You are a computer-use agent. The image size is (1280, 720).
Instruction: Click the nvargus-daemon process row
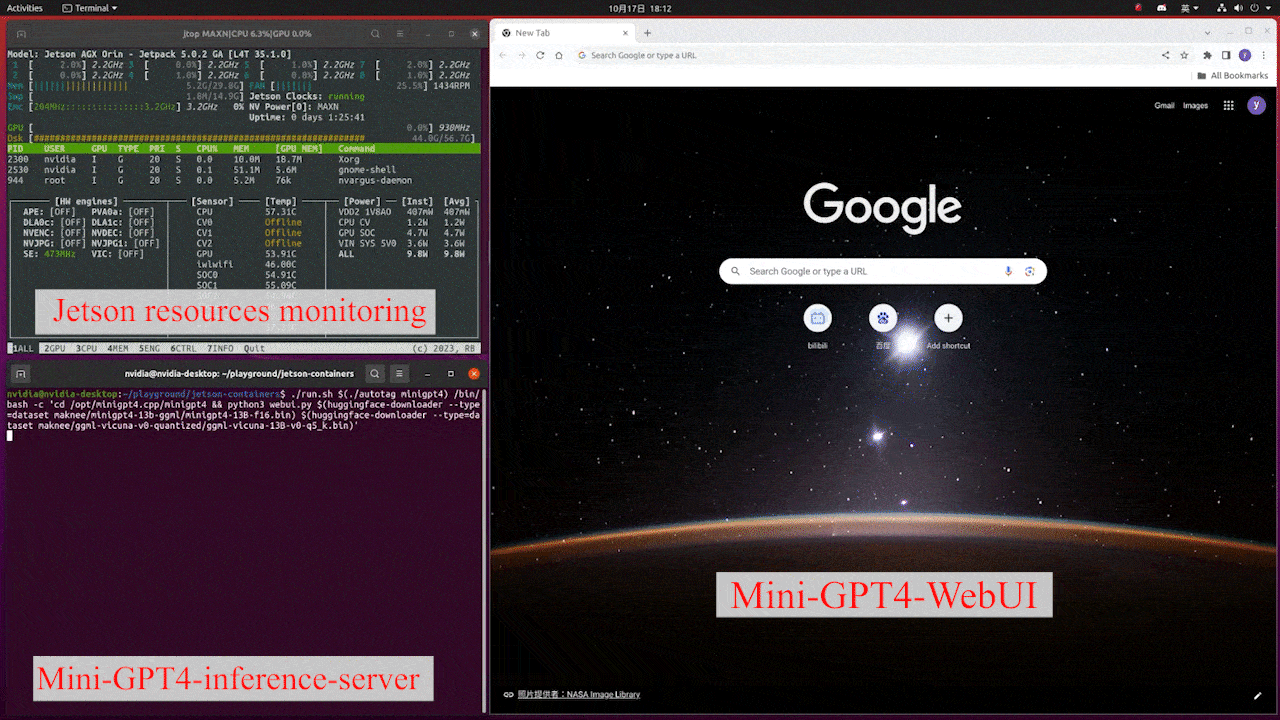243,181
